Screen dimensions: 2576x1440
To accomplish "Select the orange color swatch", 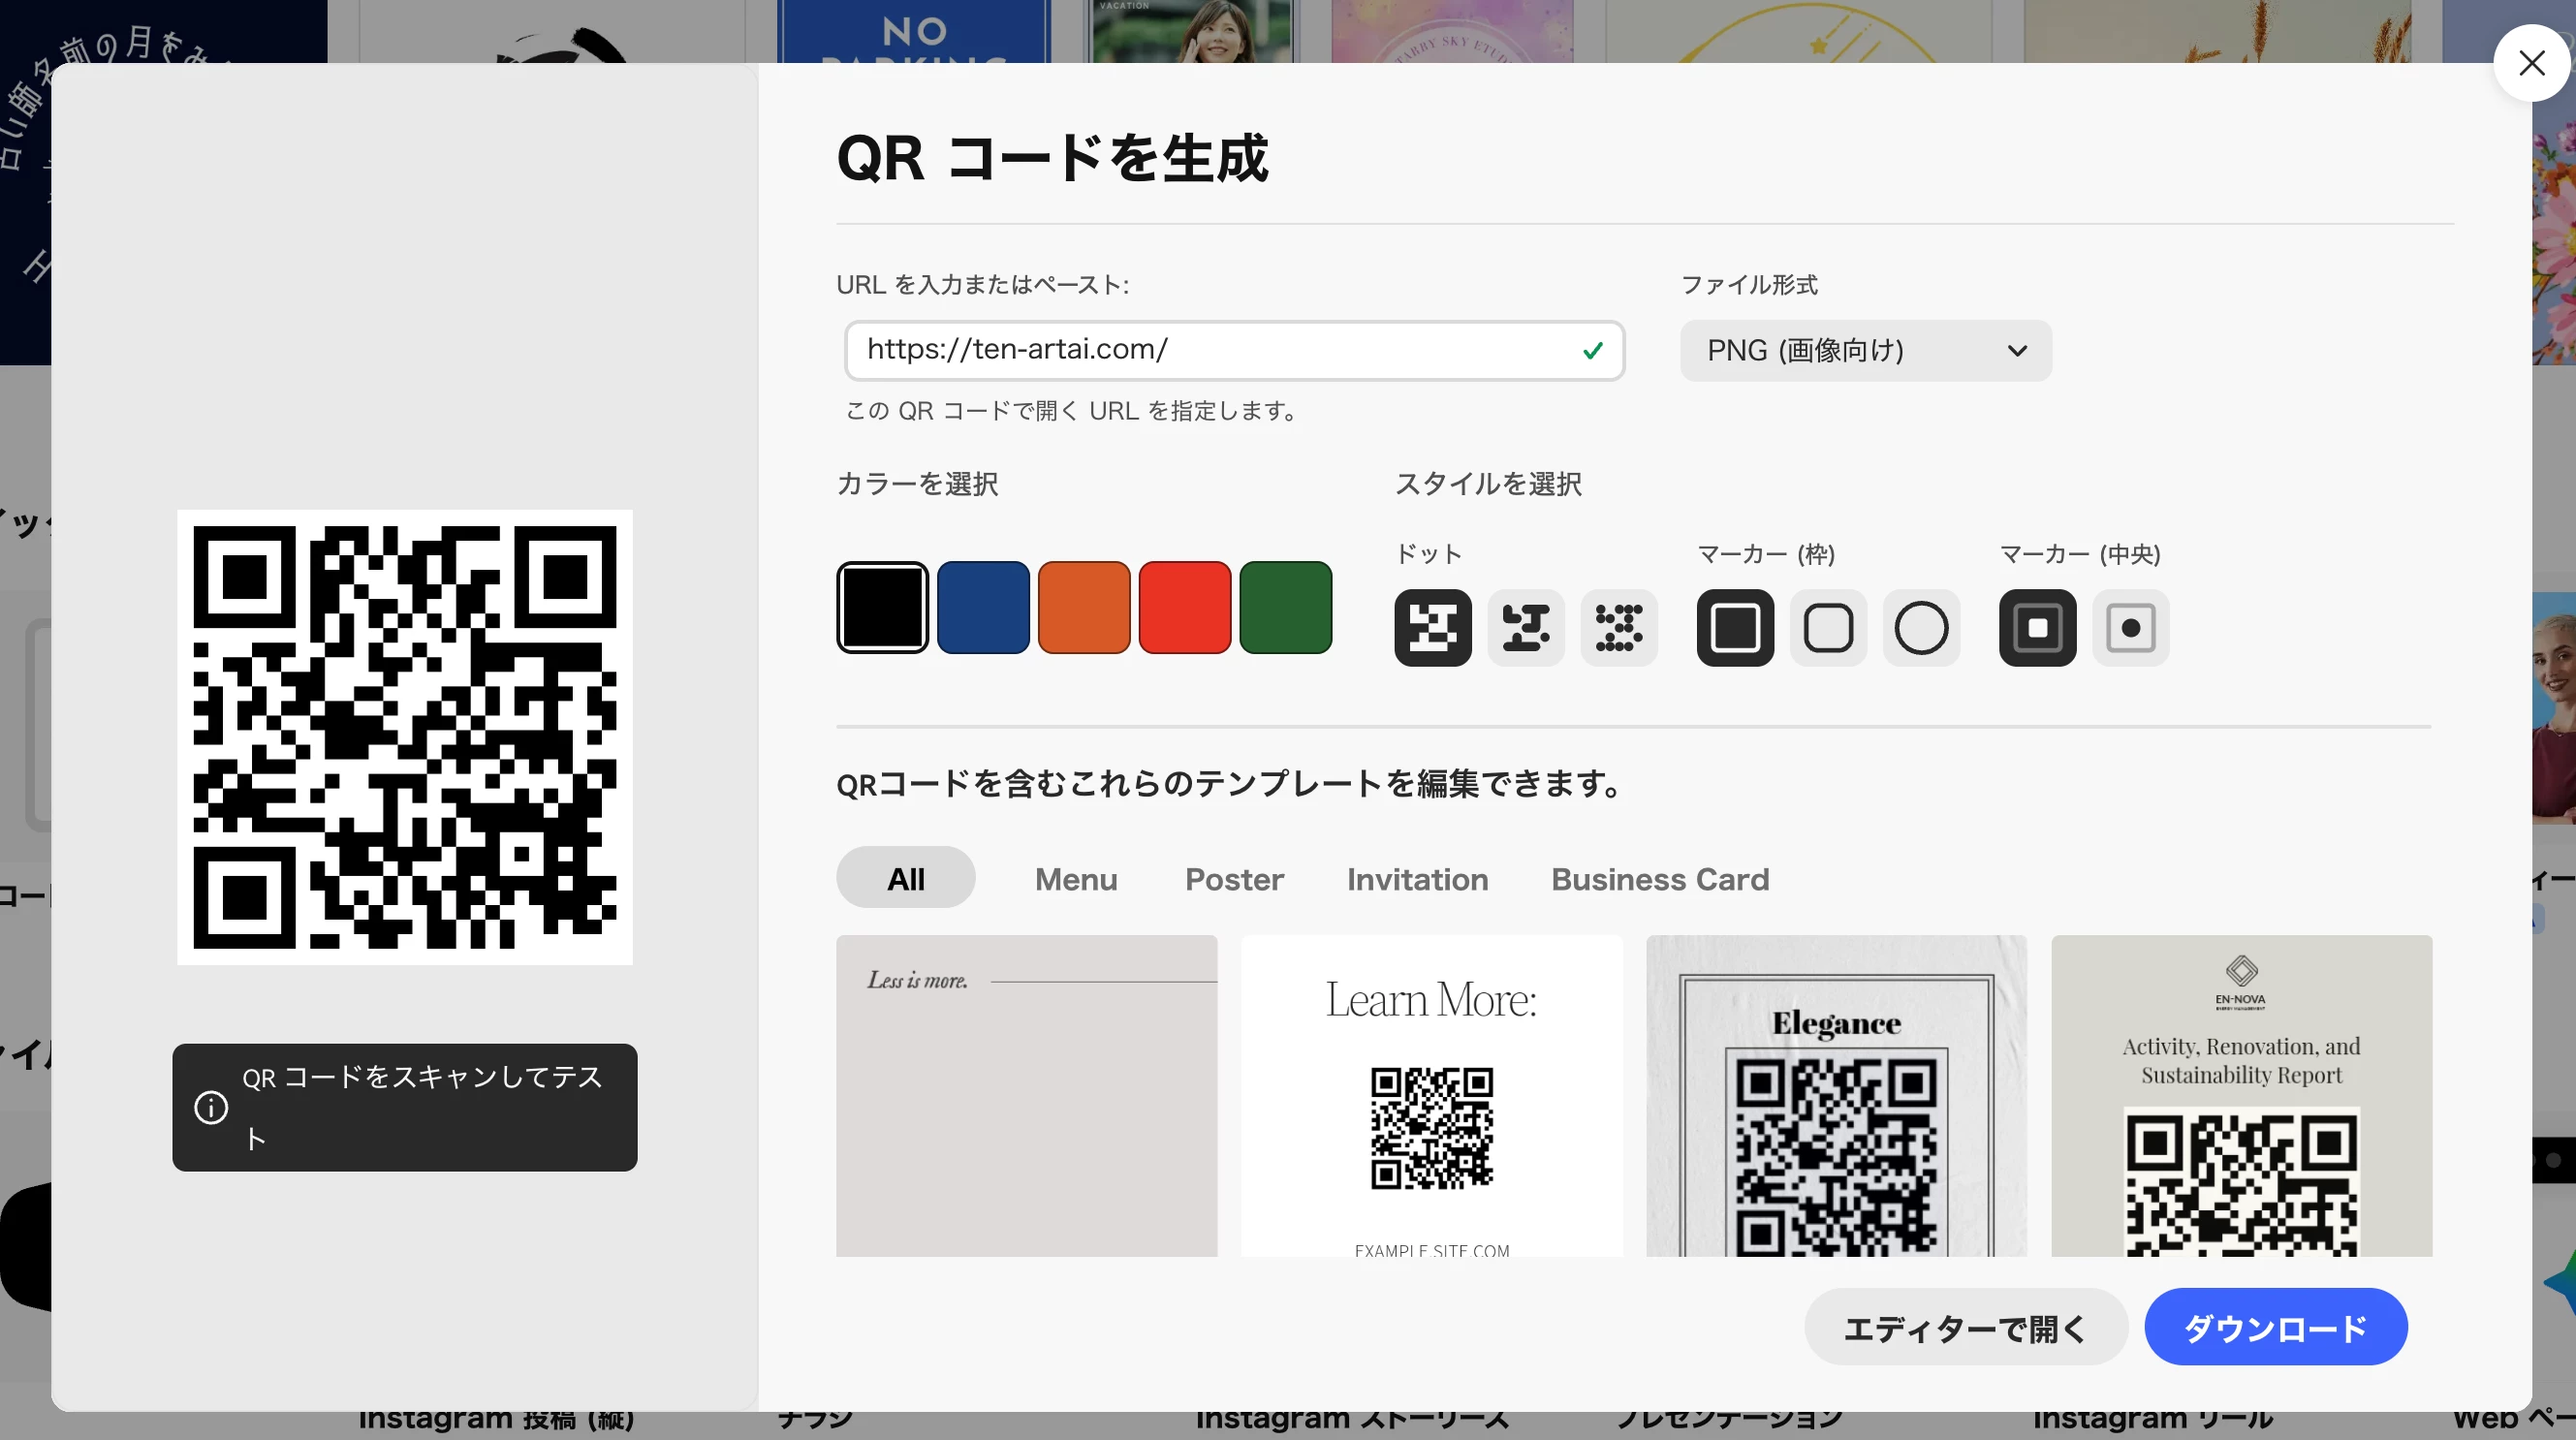I will click(x=1084, y=607).
